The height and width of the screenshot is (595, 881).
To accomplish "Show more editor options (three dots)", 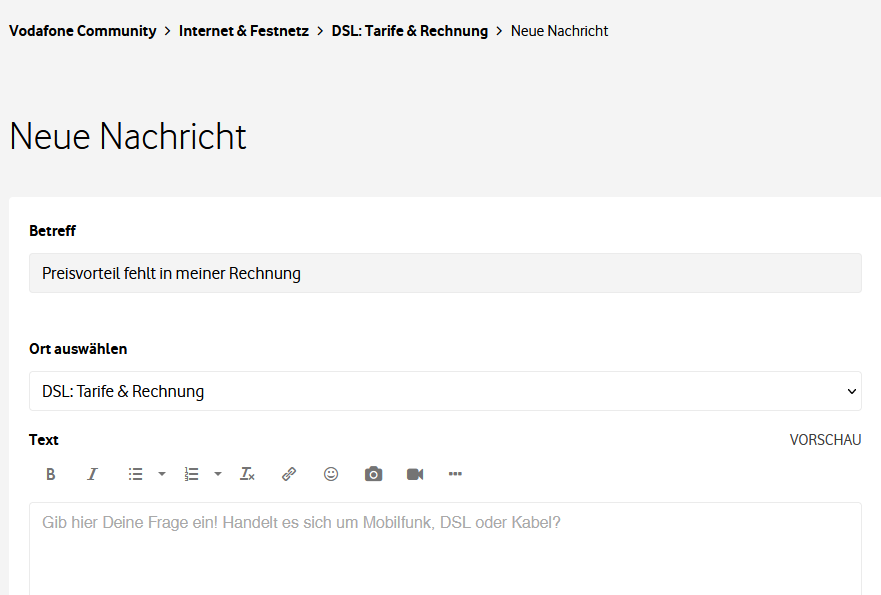I will 455,474.
